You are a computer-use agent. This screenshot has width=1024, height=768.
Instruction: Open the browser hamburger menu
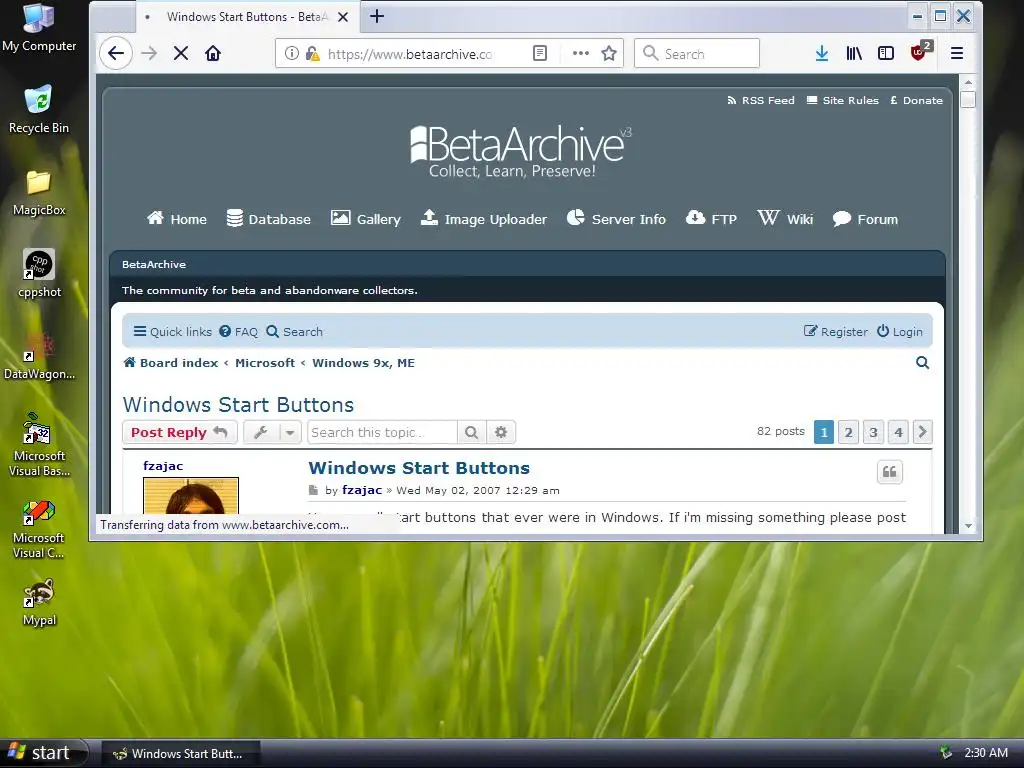pos(957,54)
